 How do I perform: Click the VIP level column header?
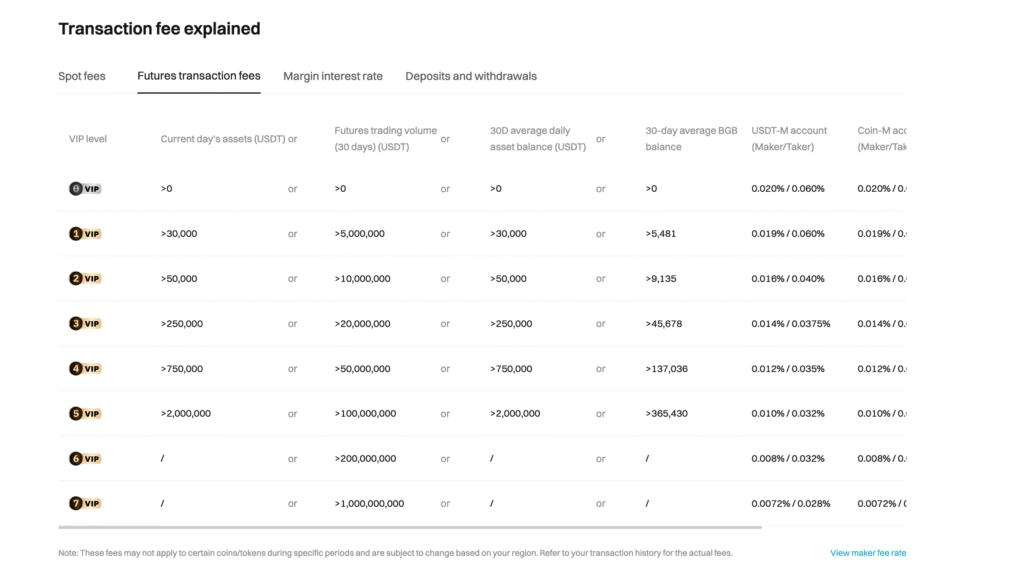(88, 139)
